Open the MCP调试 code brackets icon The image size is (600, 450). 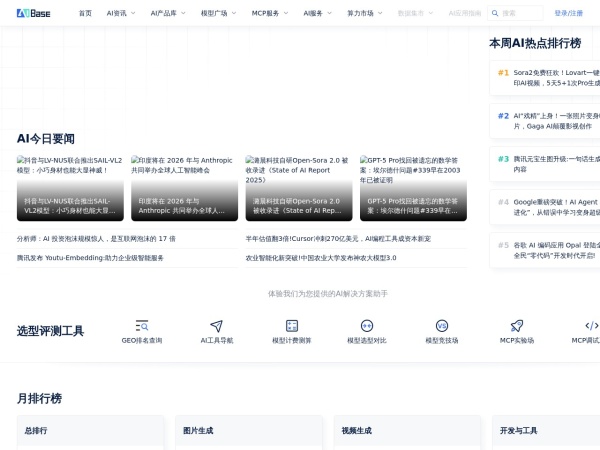pyautogui.click(x=592, y=326)
